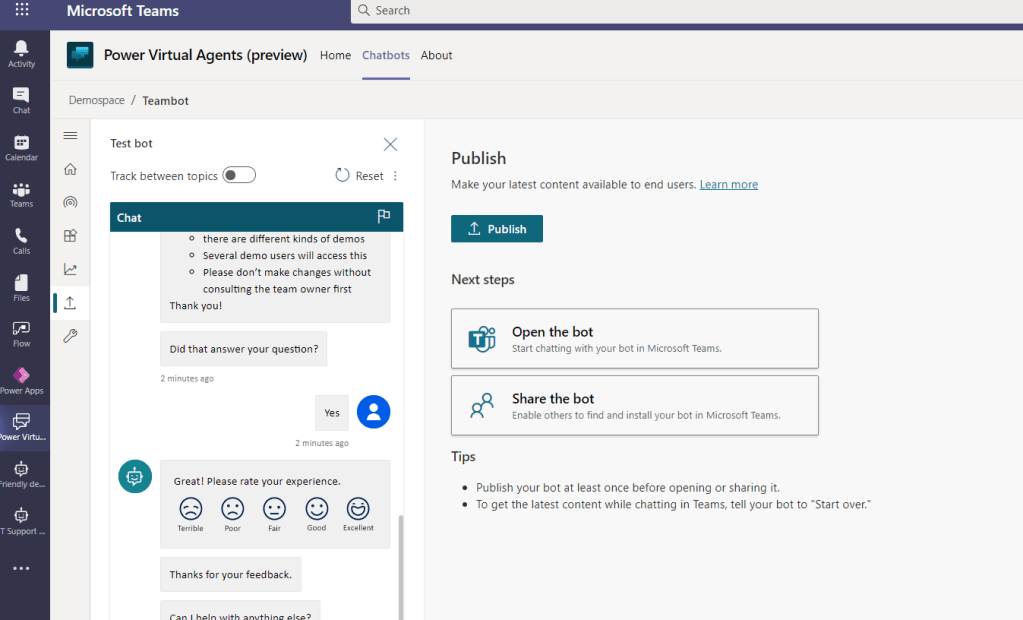Open the Analytics chart icon
Image resolution: width=1023 pixels, height=620 pixels.
[x=70, y=269]
